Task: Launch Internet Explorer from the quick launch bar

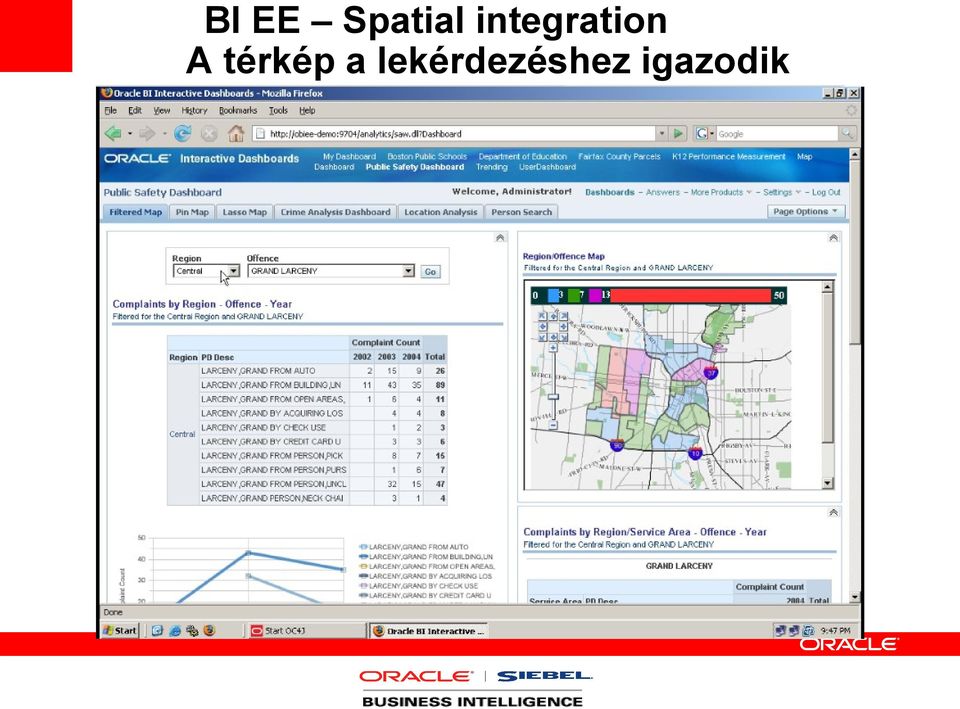Action: click(175, 630)
